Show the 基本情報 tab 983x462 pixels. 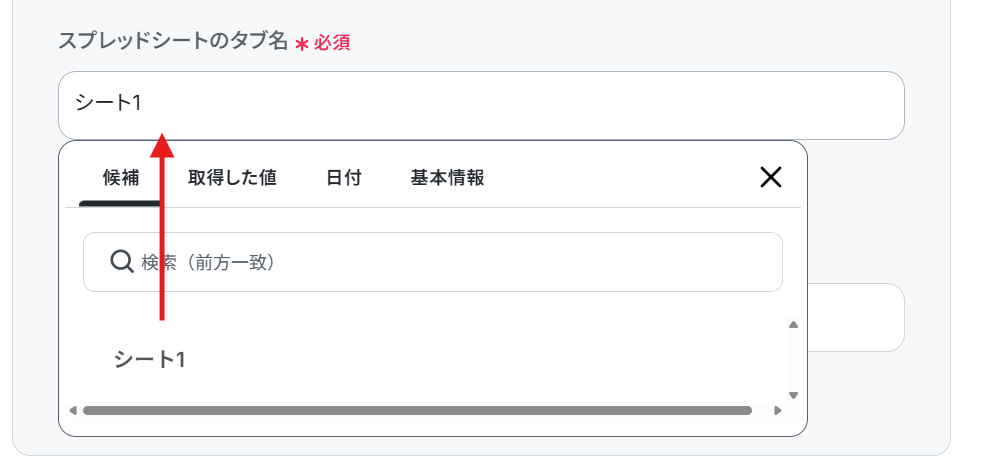click(x=447, y=178)
